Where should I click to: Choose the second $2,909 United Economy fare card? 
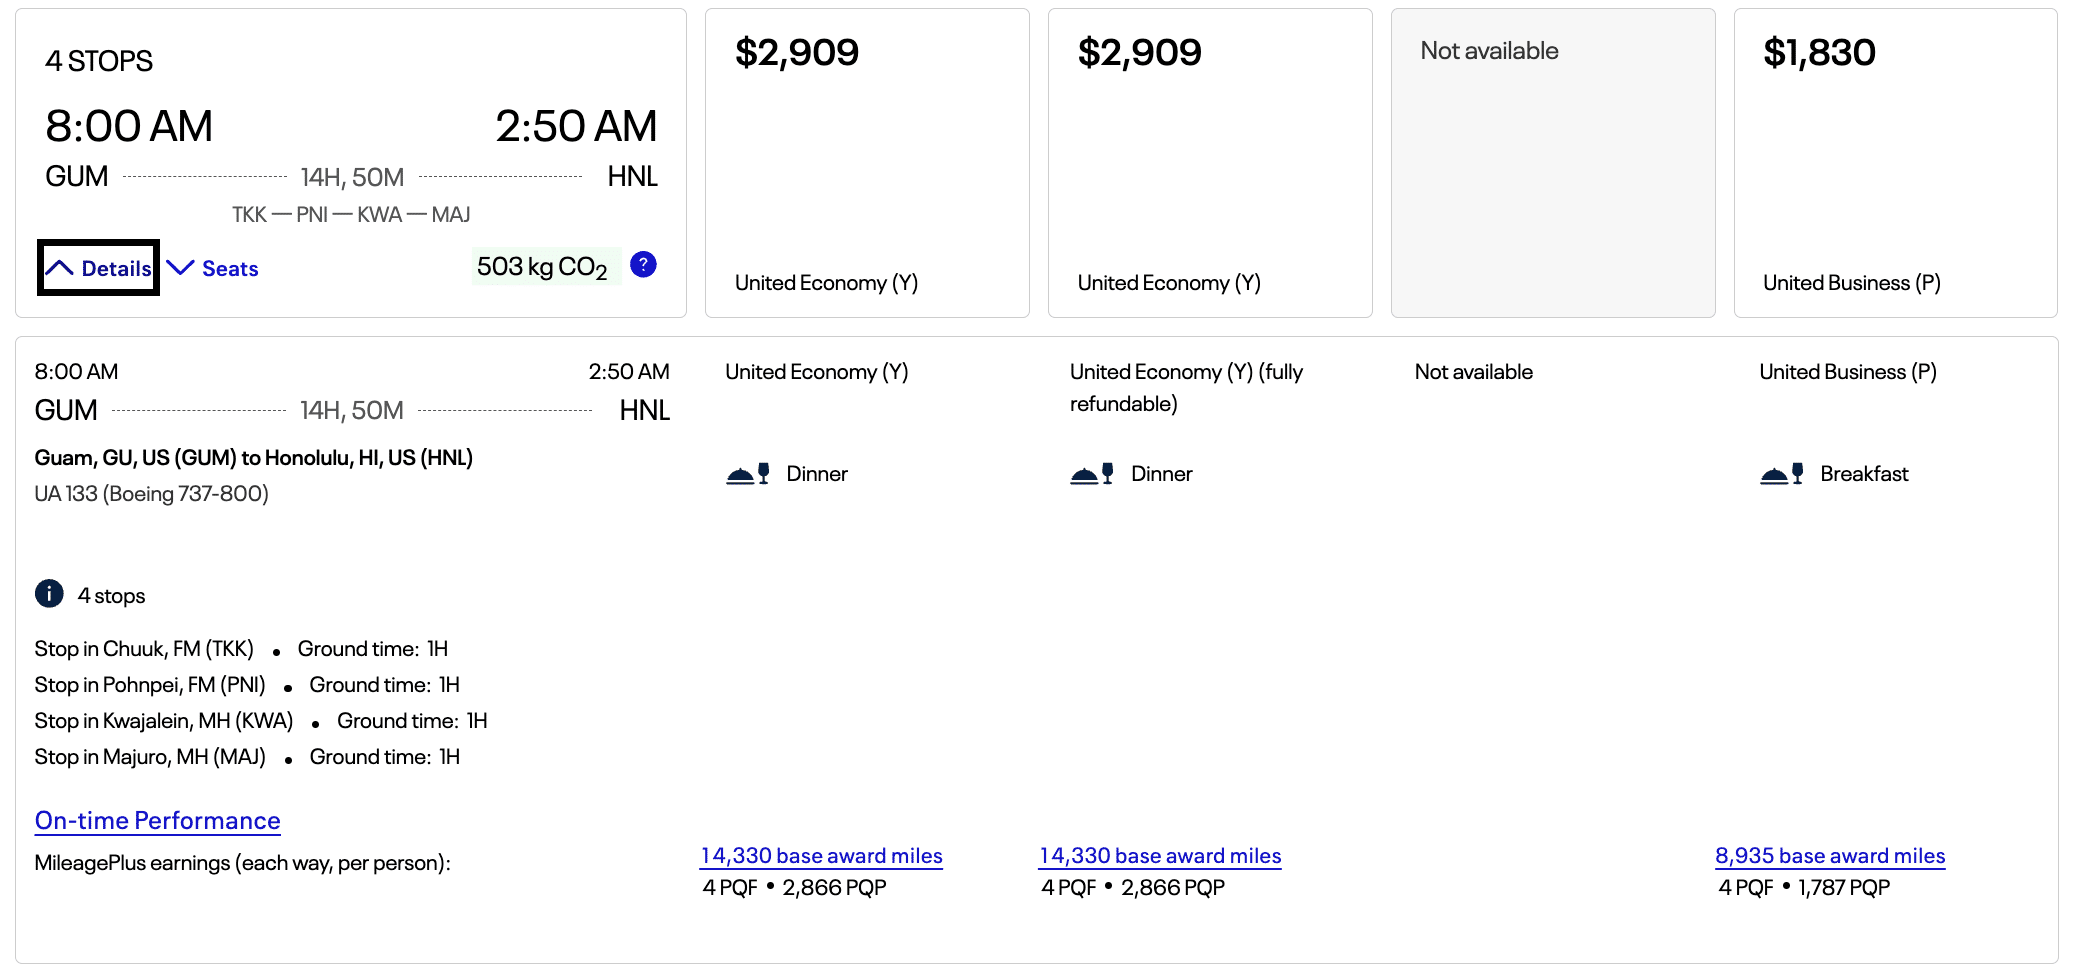pos(1209,163)
